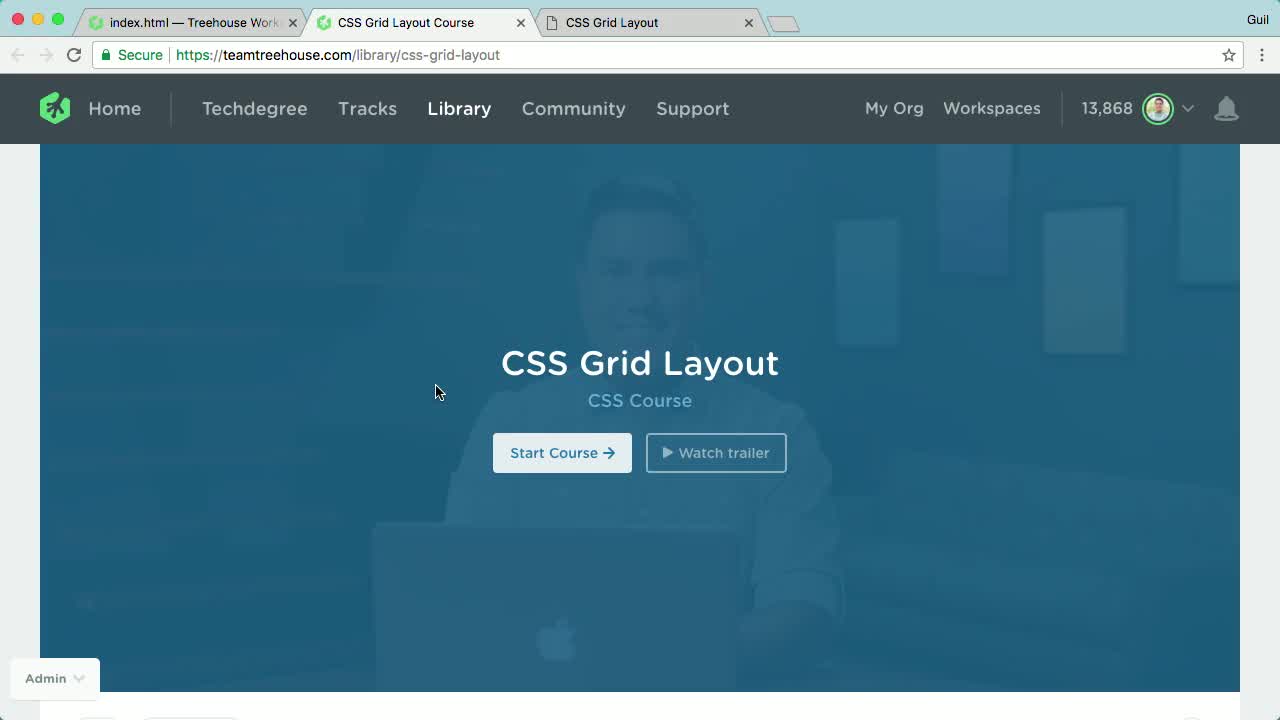The width and height of the screenshot is (1280, 720).
Task: Reload the current page
Action: [x=74, y=55]
